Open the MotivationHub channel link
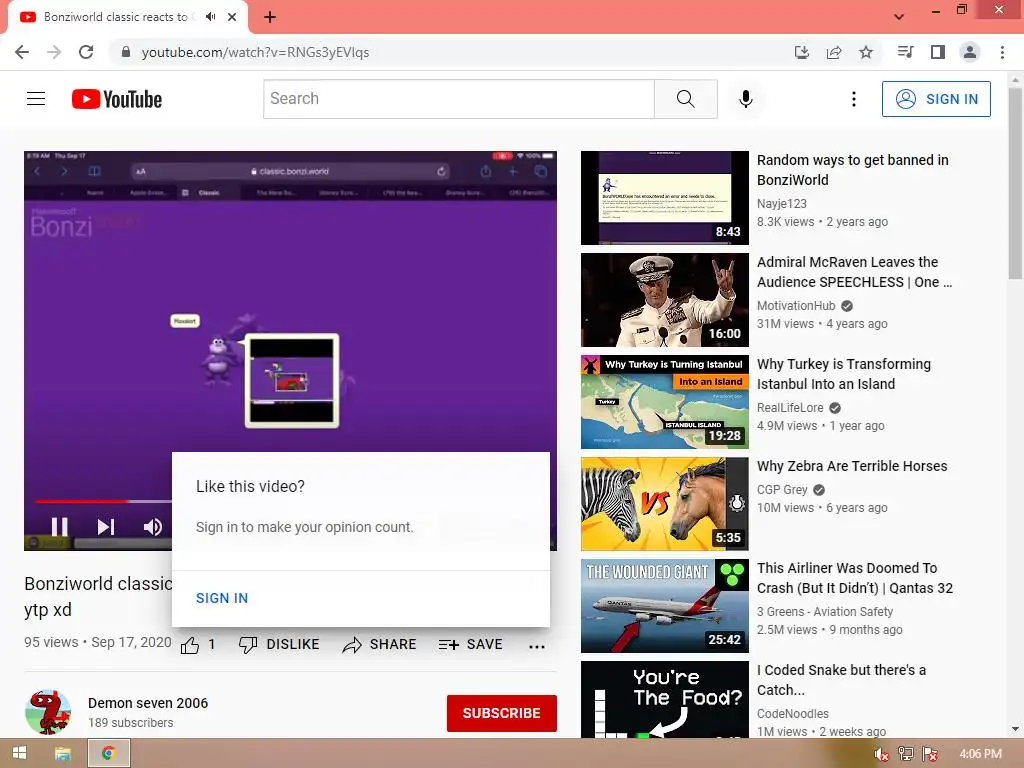Screen dimensions: 1024x768 pyautogui.click(x=796, y=306)
